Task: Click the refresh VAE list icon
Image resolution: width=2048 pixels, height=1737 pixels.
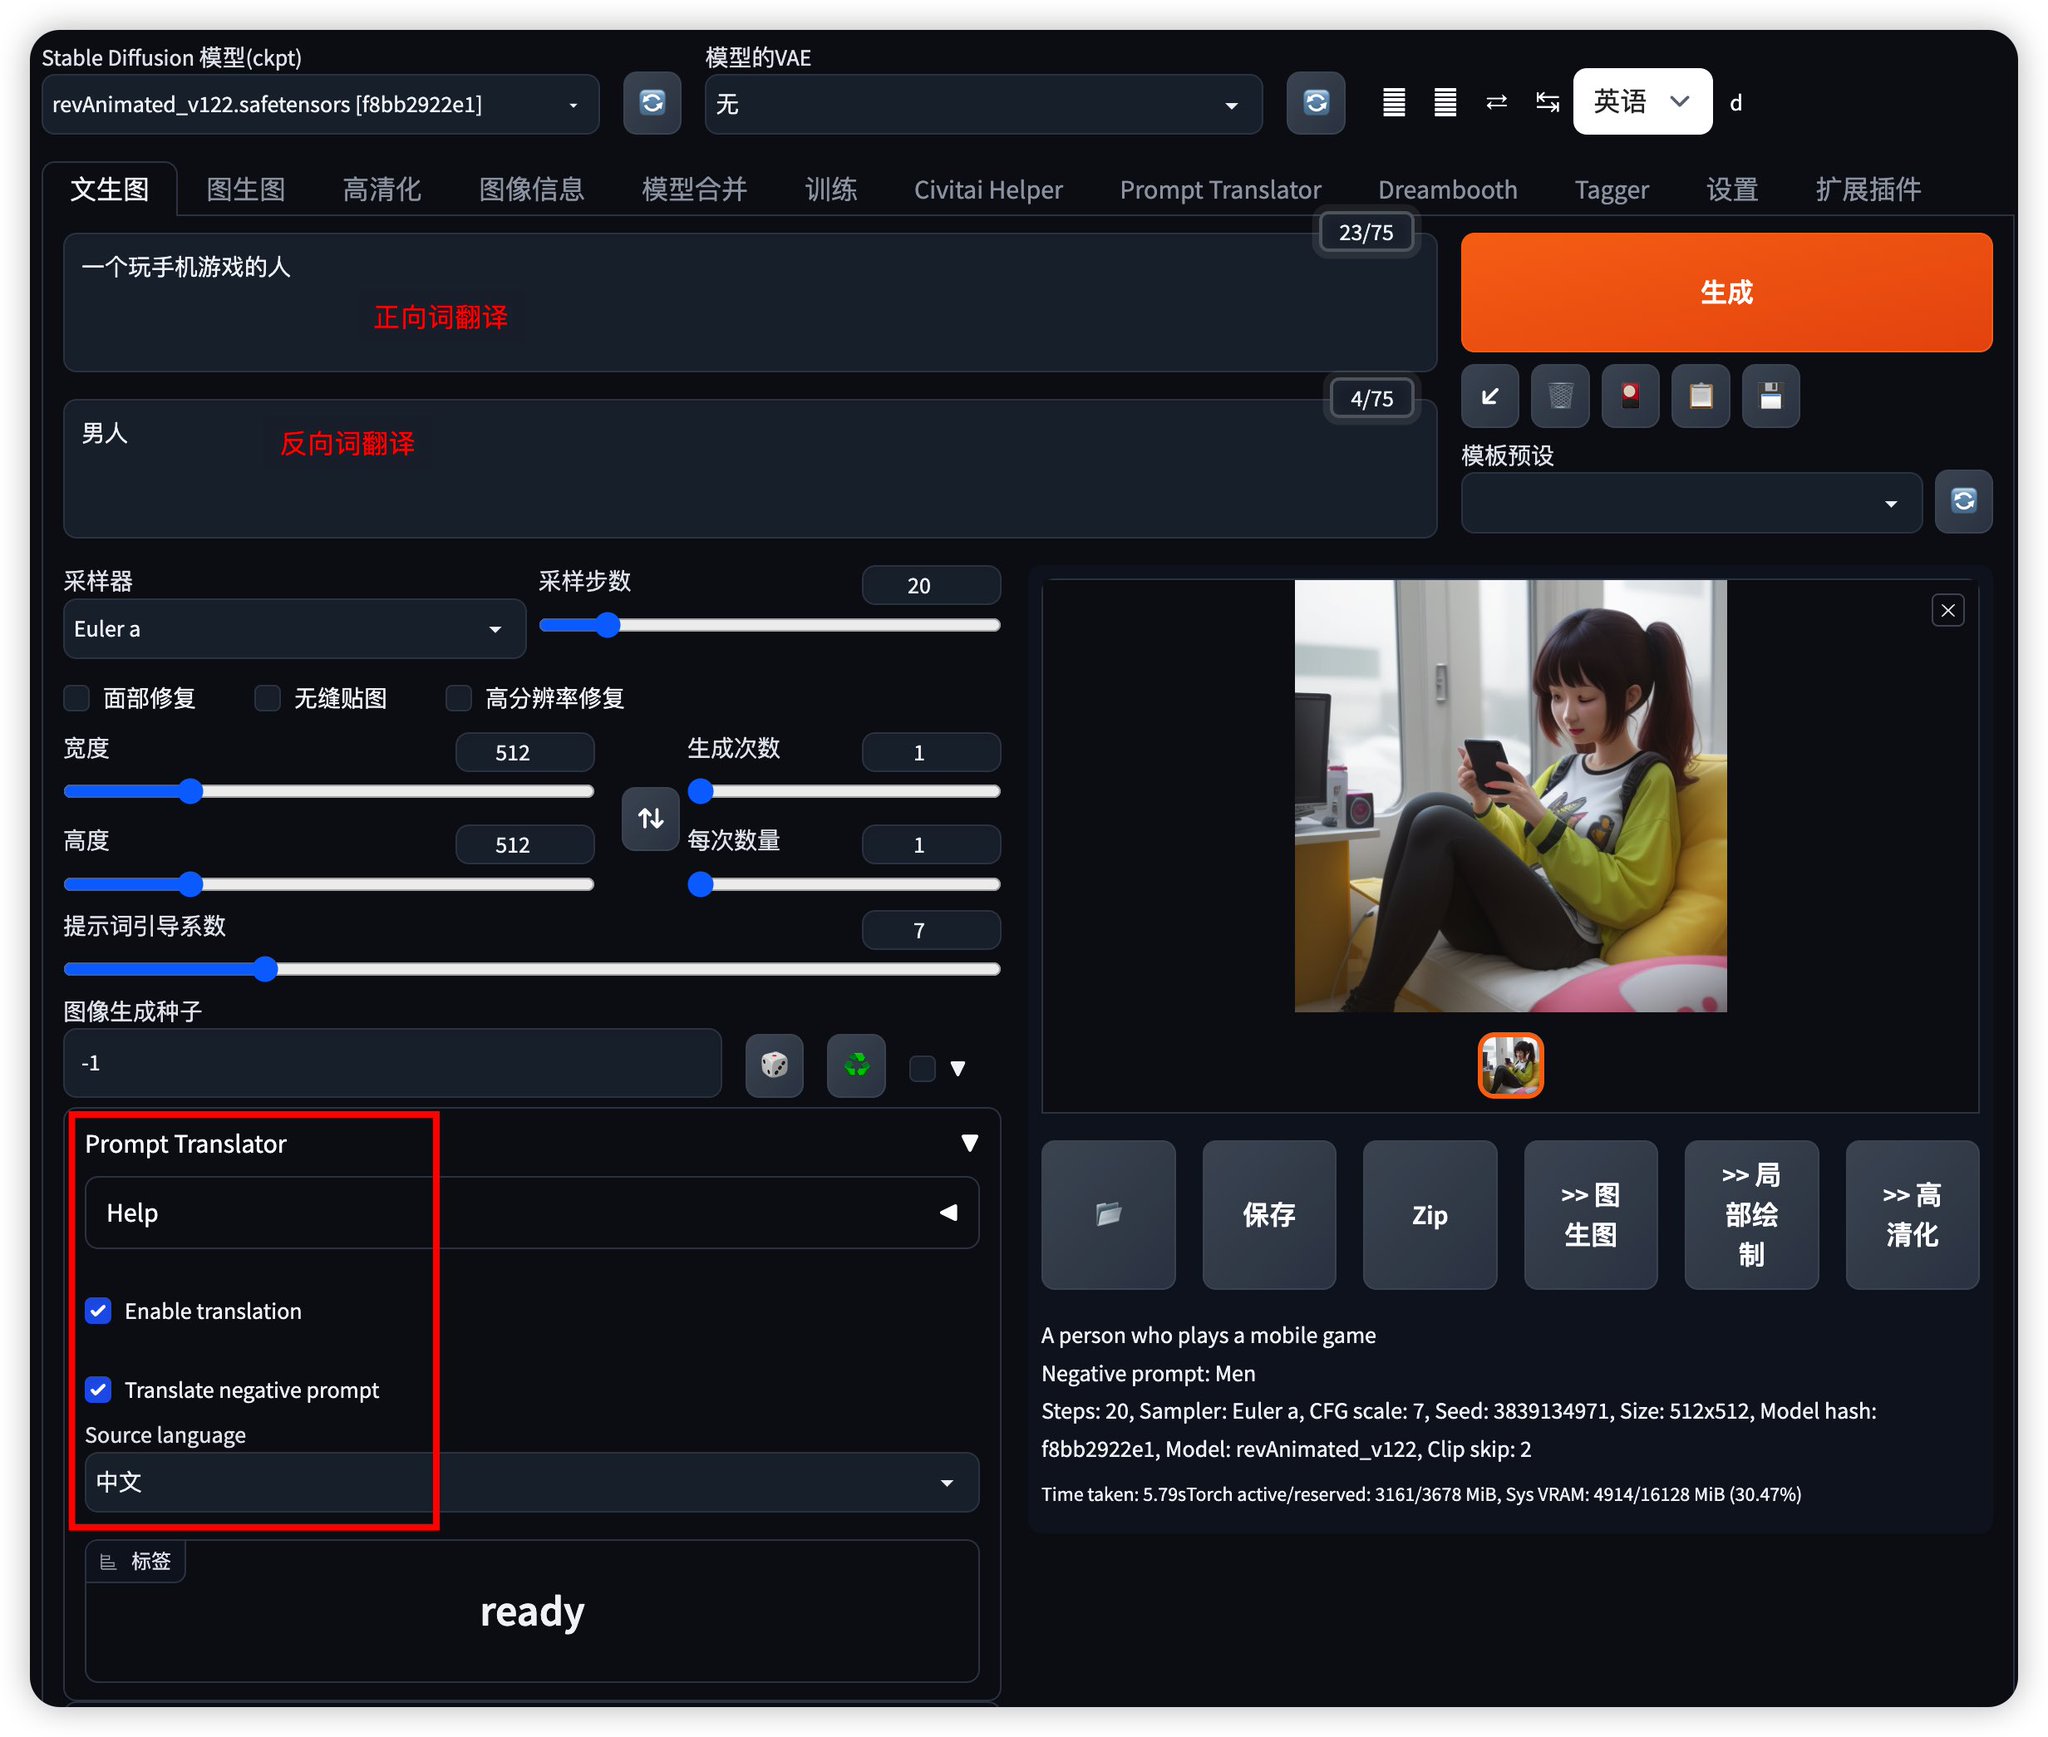Action: 1315,103
